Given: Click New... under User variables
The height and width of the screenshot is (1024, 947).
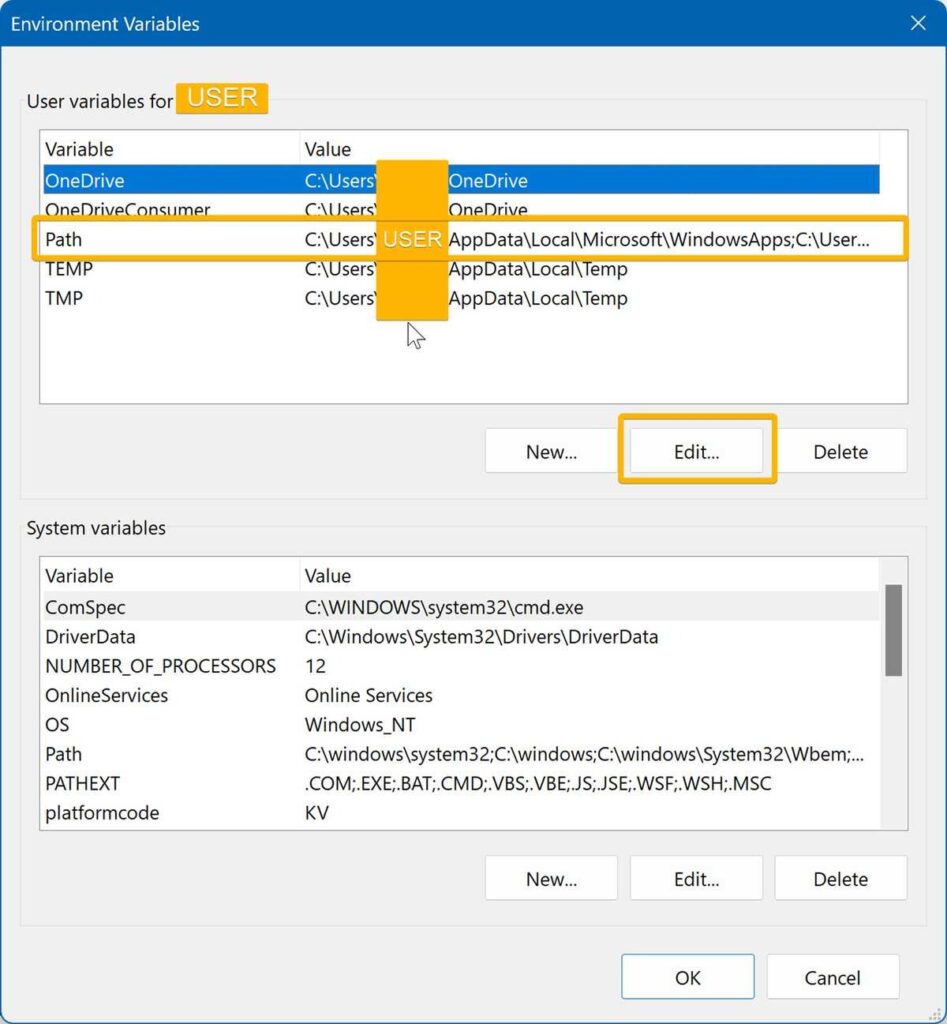Looking at the screenshot, I should 551,451.
